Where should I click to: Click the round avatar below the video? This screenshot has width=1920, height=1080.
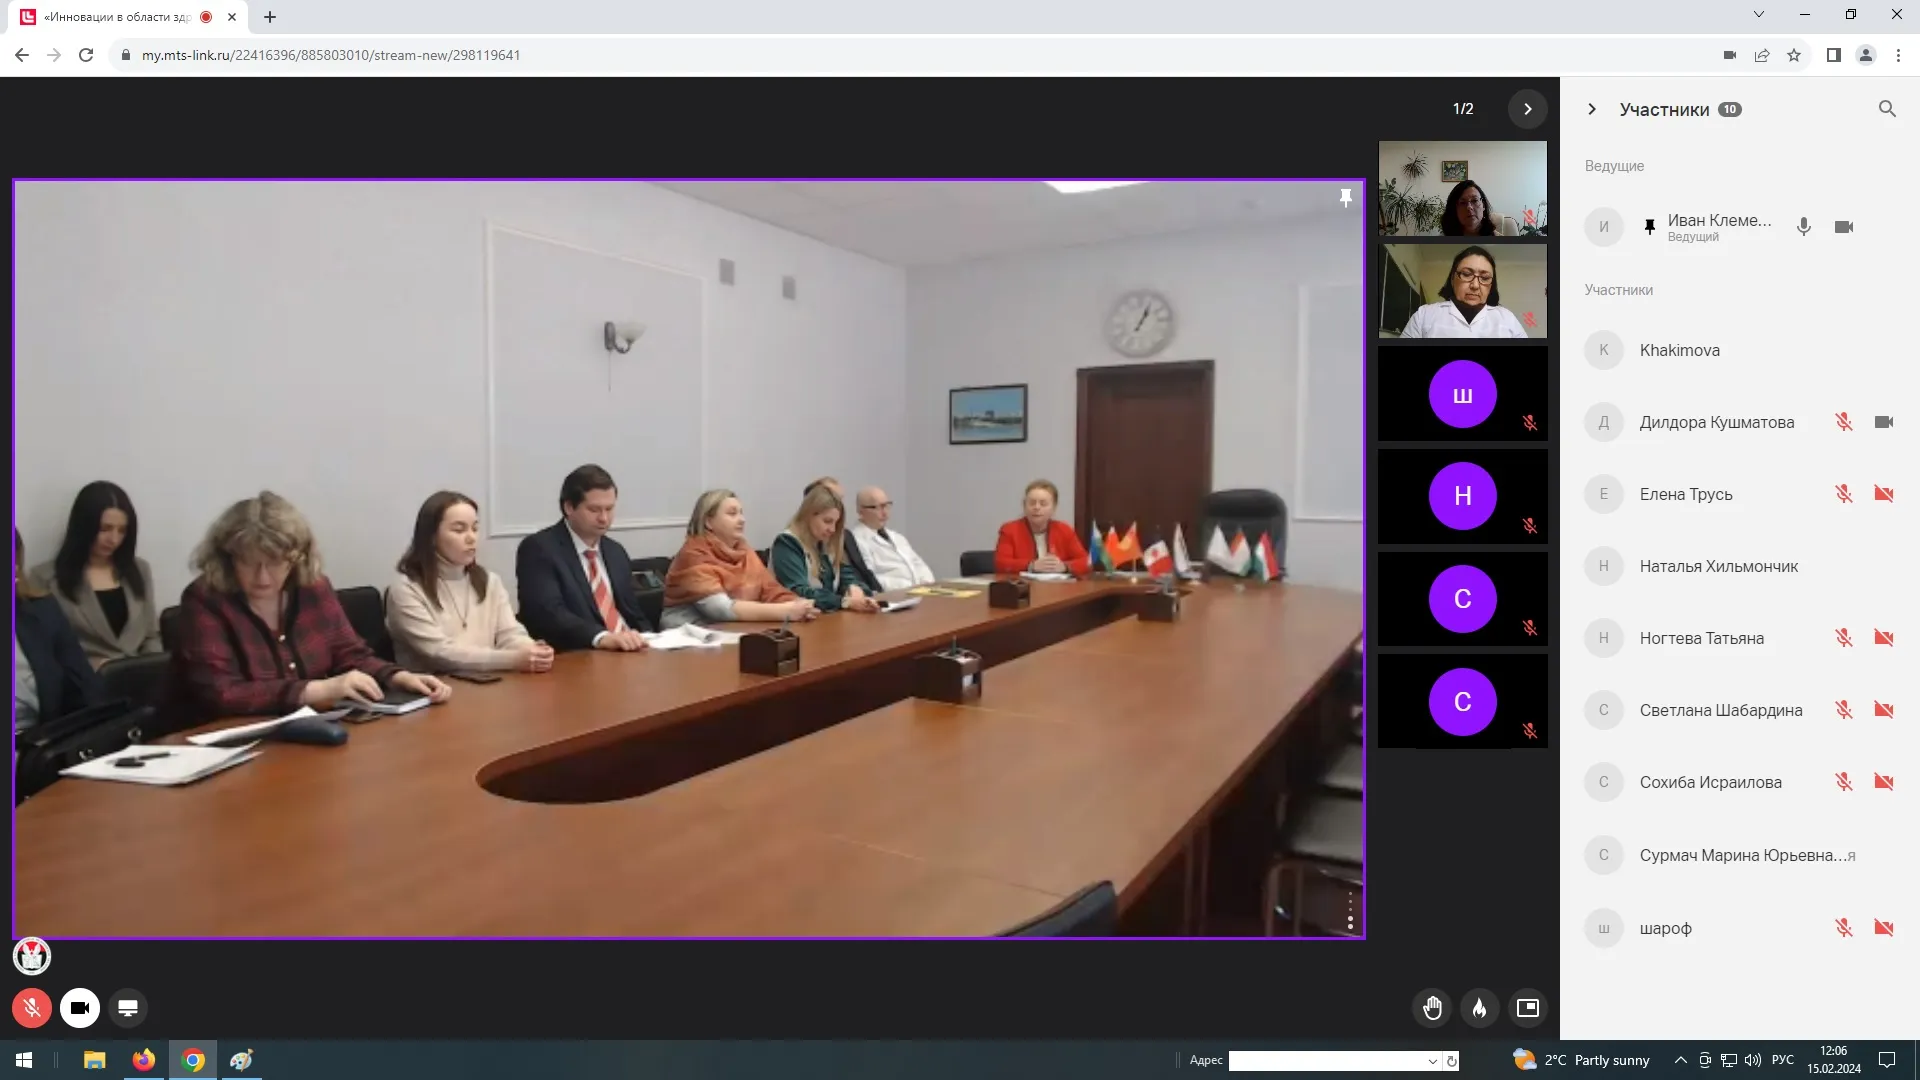[x=32, y=956]
